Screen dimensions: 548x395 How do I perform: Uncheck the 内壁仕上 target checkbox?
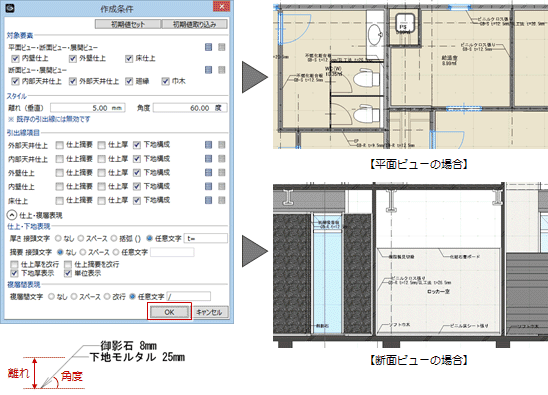pyautogui.click(x=15, y=58)
